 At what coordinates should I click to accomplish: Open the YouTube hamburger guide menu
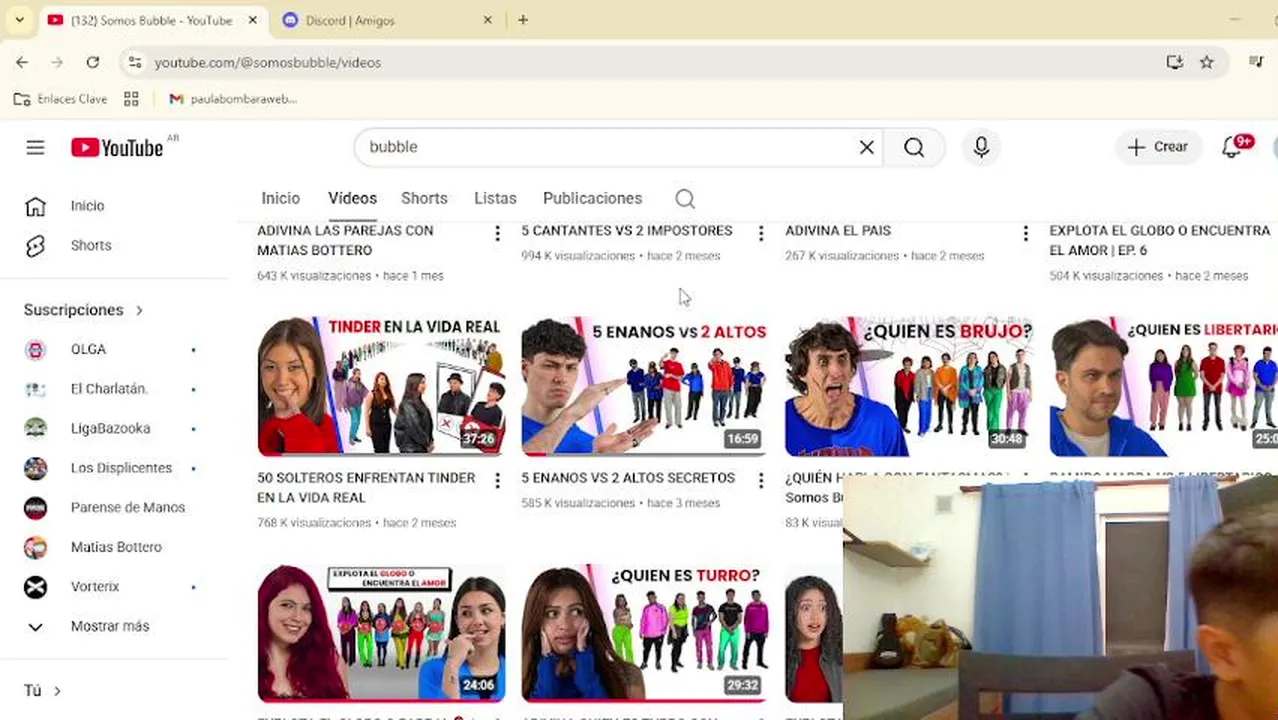coord(35,148)
